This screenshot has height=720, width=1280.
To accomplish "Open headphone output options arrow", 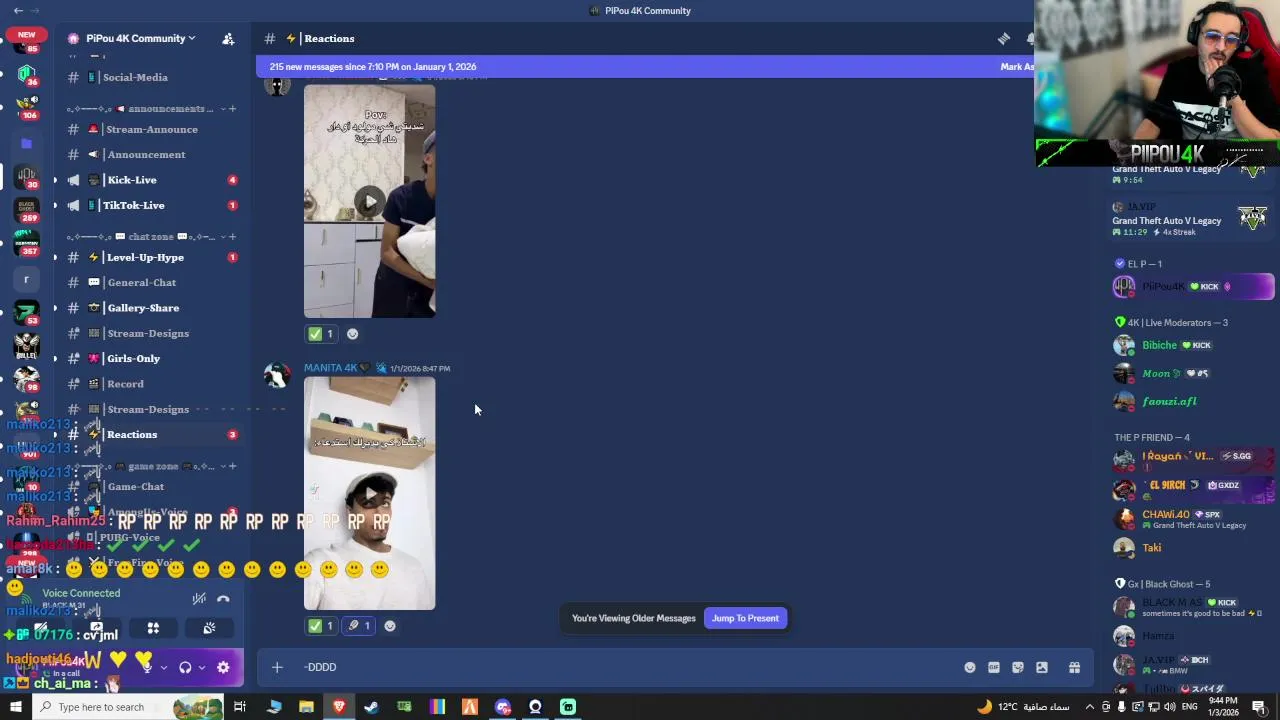I will point(201,667).
